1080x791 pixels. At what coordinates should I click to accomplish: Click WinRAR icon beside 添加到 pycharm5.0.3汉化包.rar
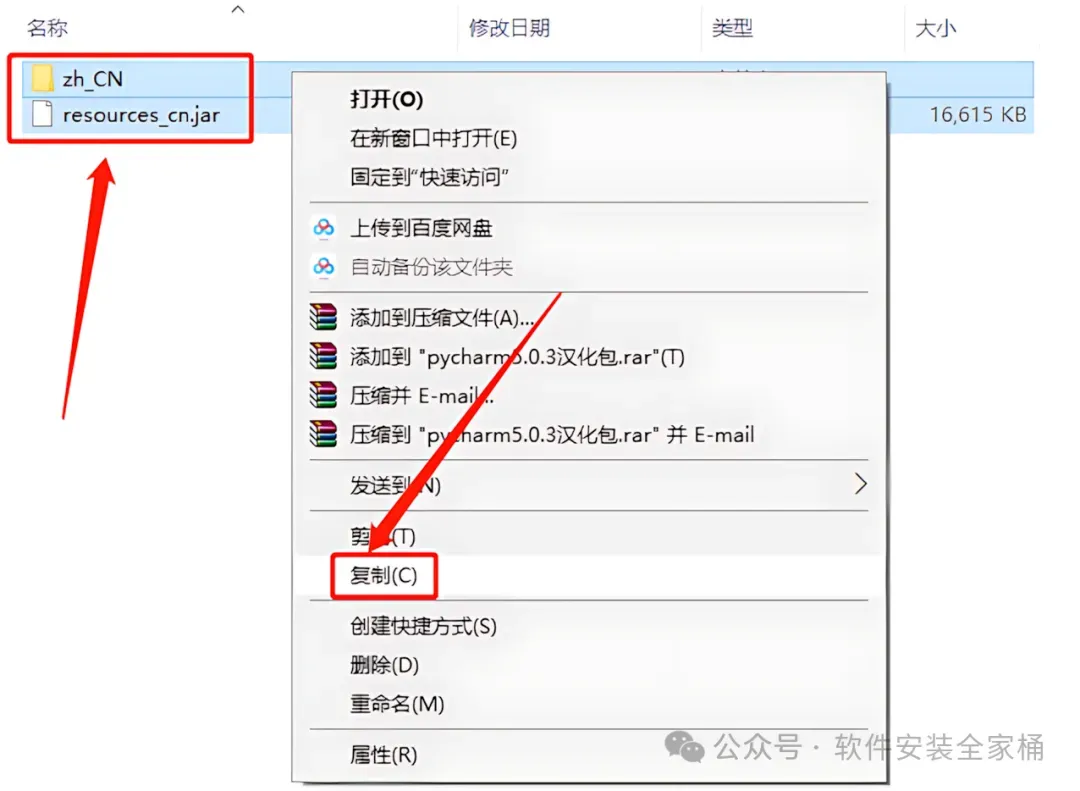click(323, 356)
